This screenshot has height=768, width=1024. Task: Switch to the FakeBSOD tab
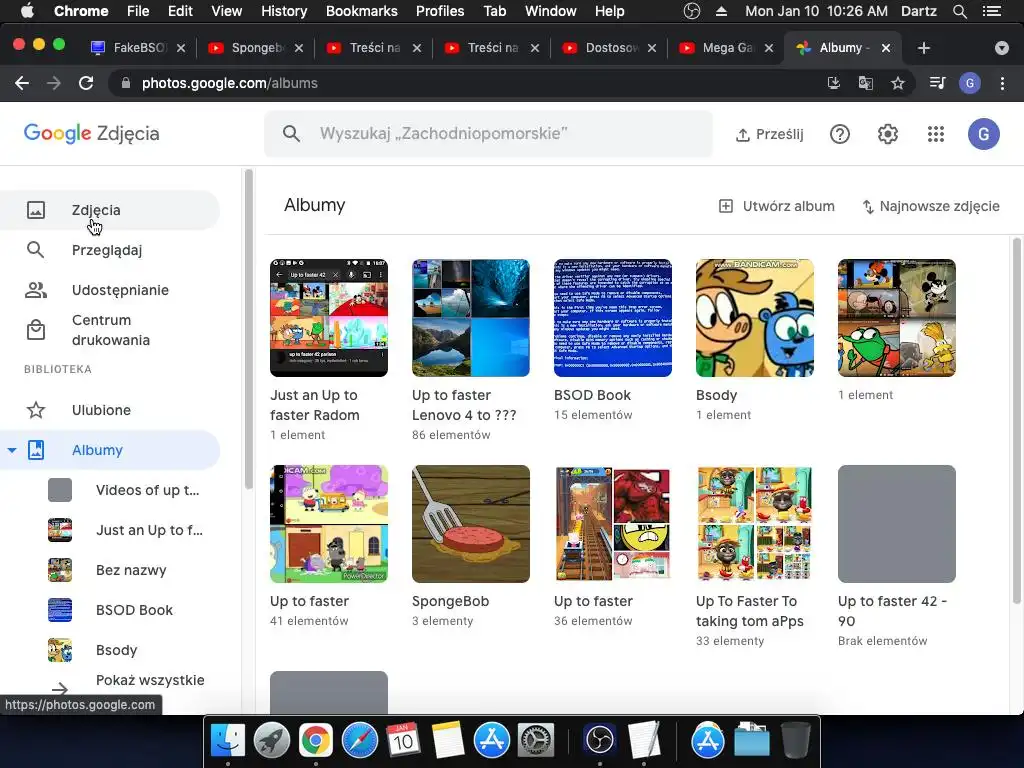point(137,48)
